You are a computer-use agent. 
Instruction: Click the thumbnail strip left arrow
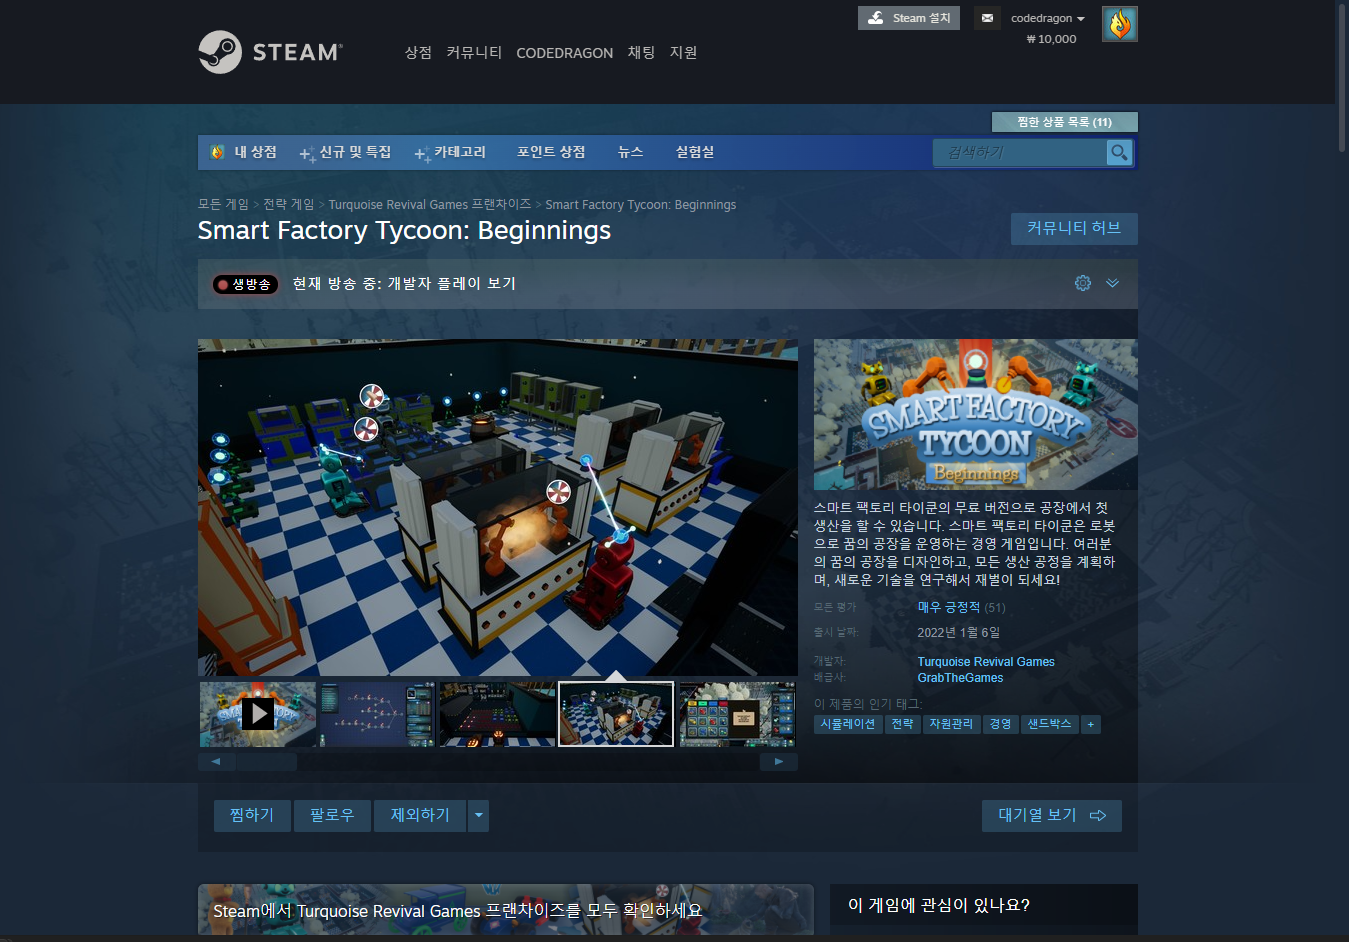click(x=216, y=761)
